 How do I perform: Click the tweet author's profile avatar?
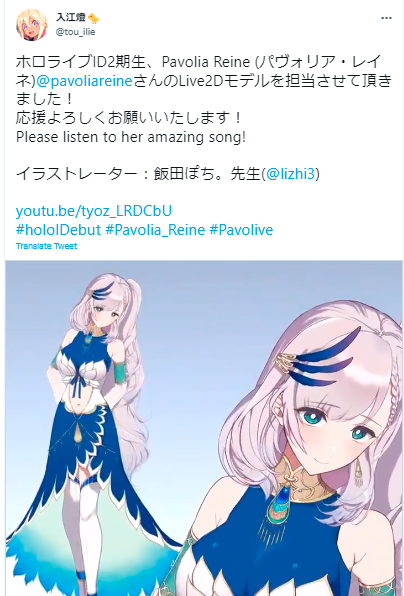32,25
